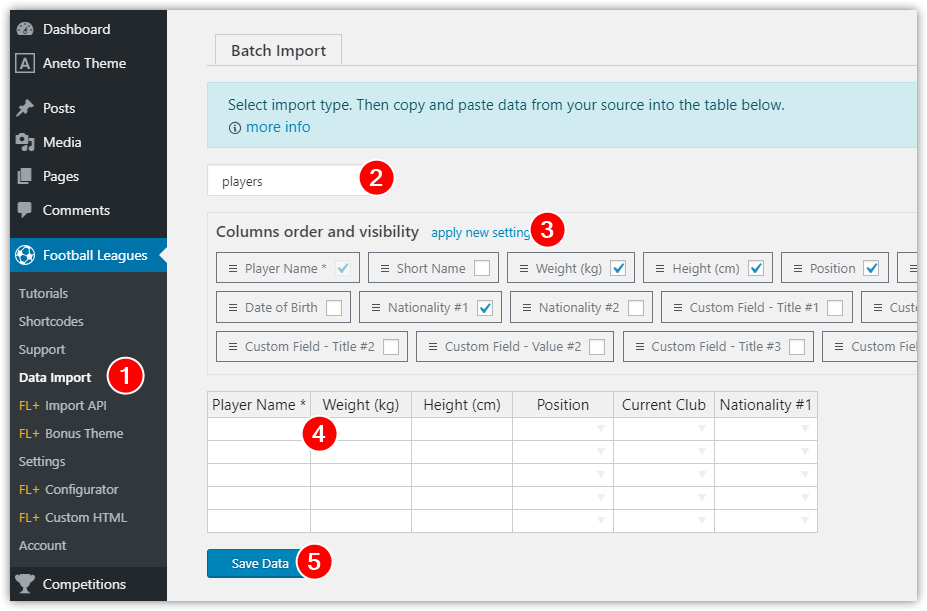Open Current Club dropdown in last table row
927x611 pixels.
pyautogui.click(x=702, y=521)
